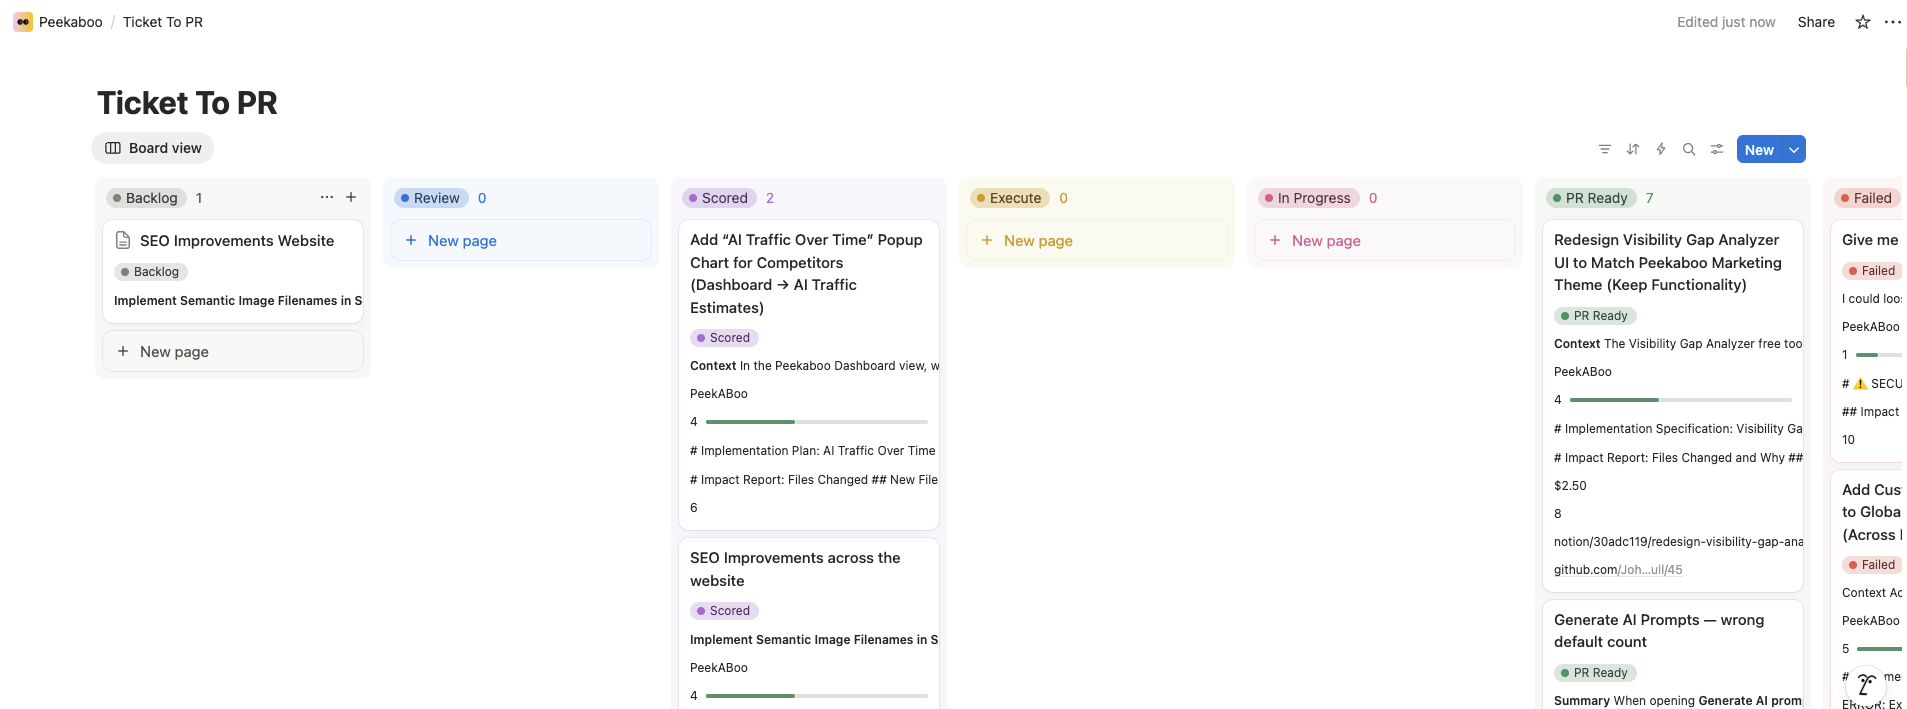Switch to the Board view tab
The height and width of the screenshot is (709, 1907).
tap(153, 148)
